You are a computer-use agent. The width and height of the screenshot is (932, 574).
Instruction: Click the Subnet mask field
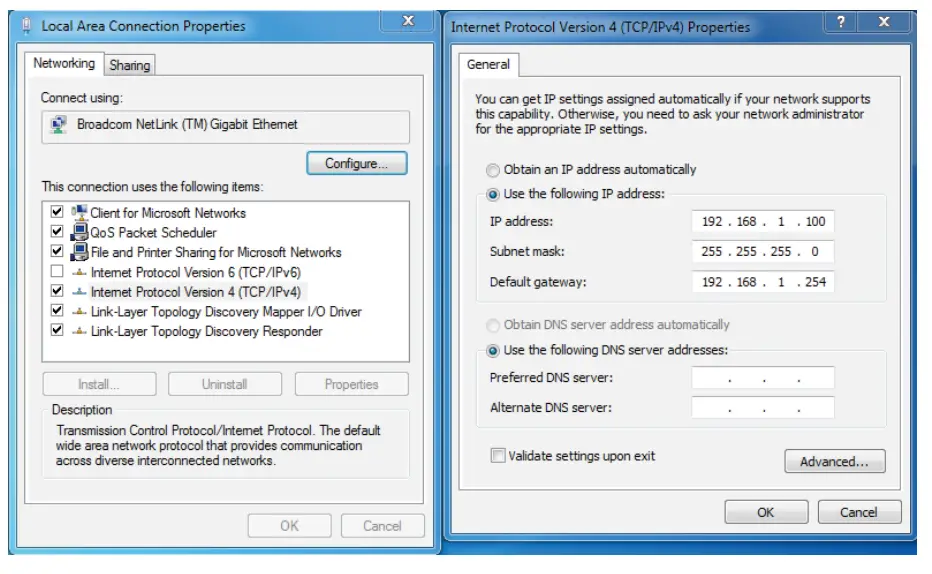(763, 251)
